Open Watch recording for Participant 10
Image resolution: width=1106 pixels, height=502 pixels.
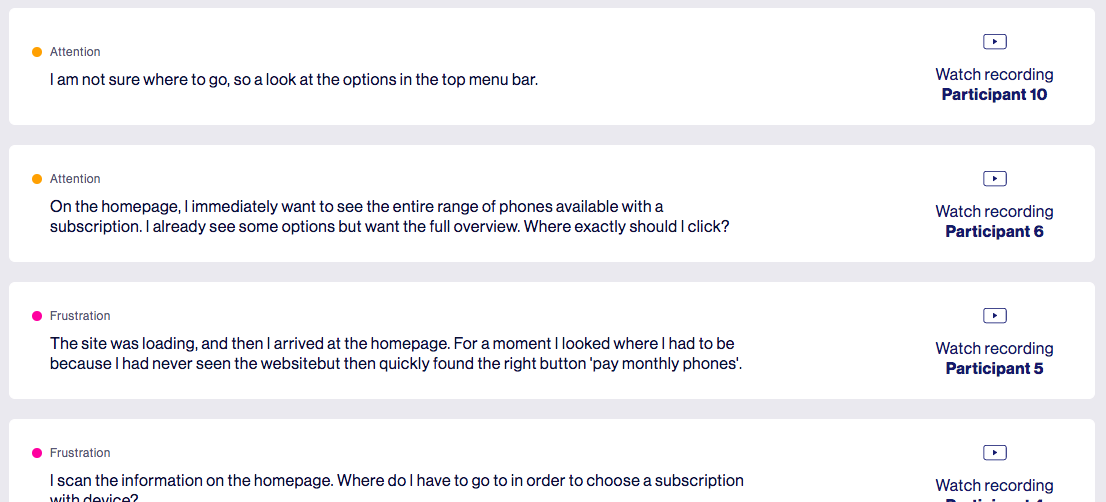click(x=995, y=74)
